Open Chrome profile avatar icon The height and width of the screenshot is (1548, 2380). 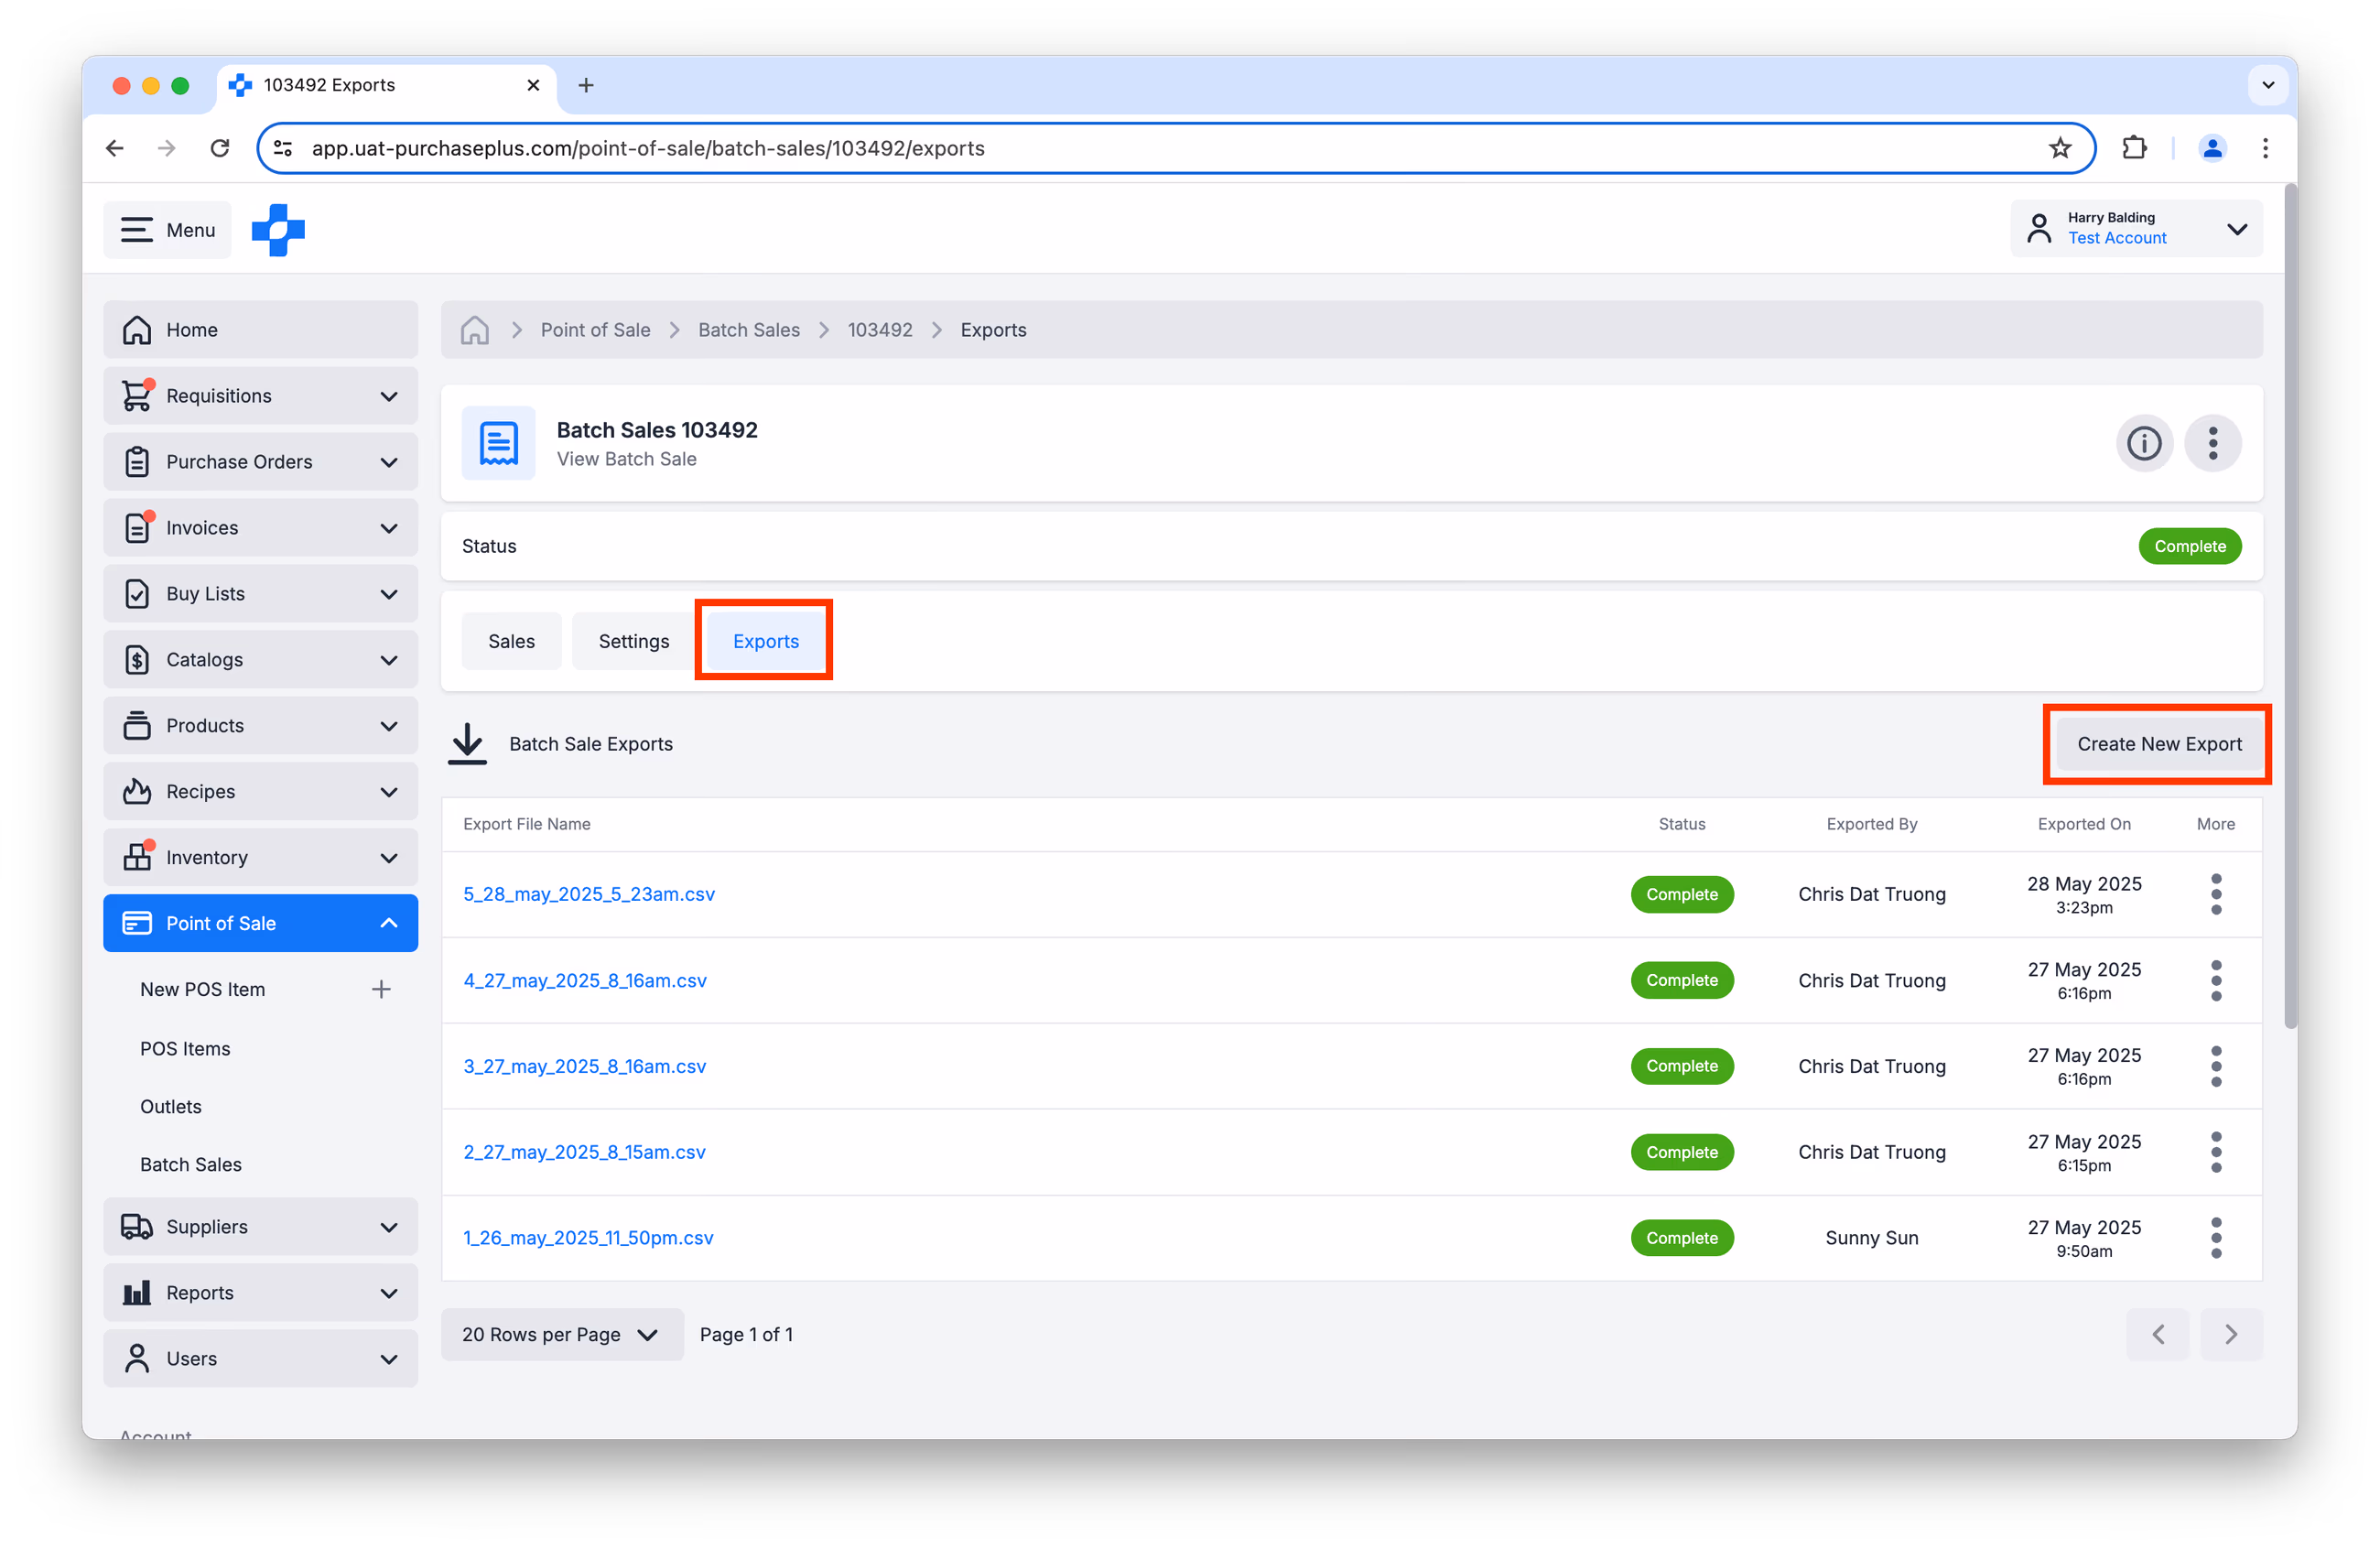(x=2211, y=148)
